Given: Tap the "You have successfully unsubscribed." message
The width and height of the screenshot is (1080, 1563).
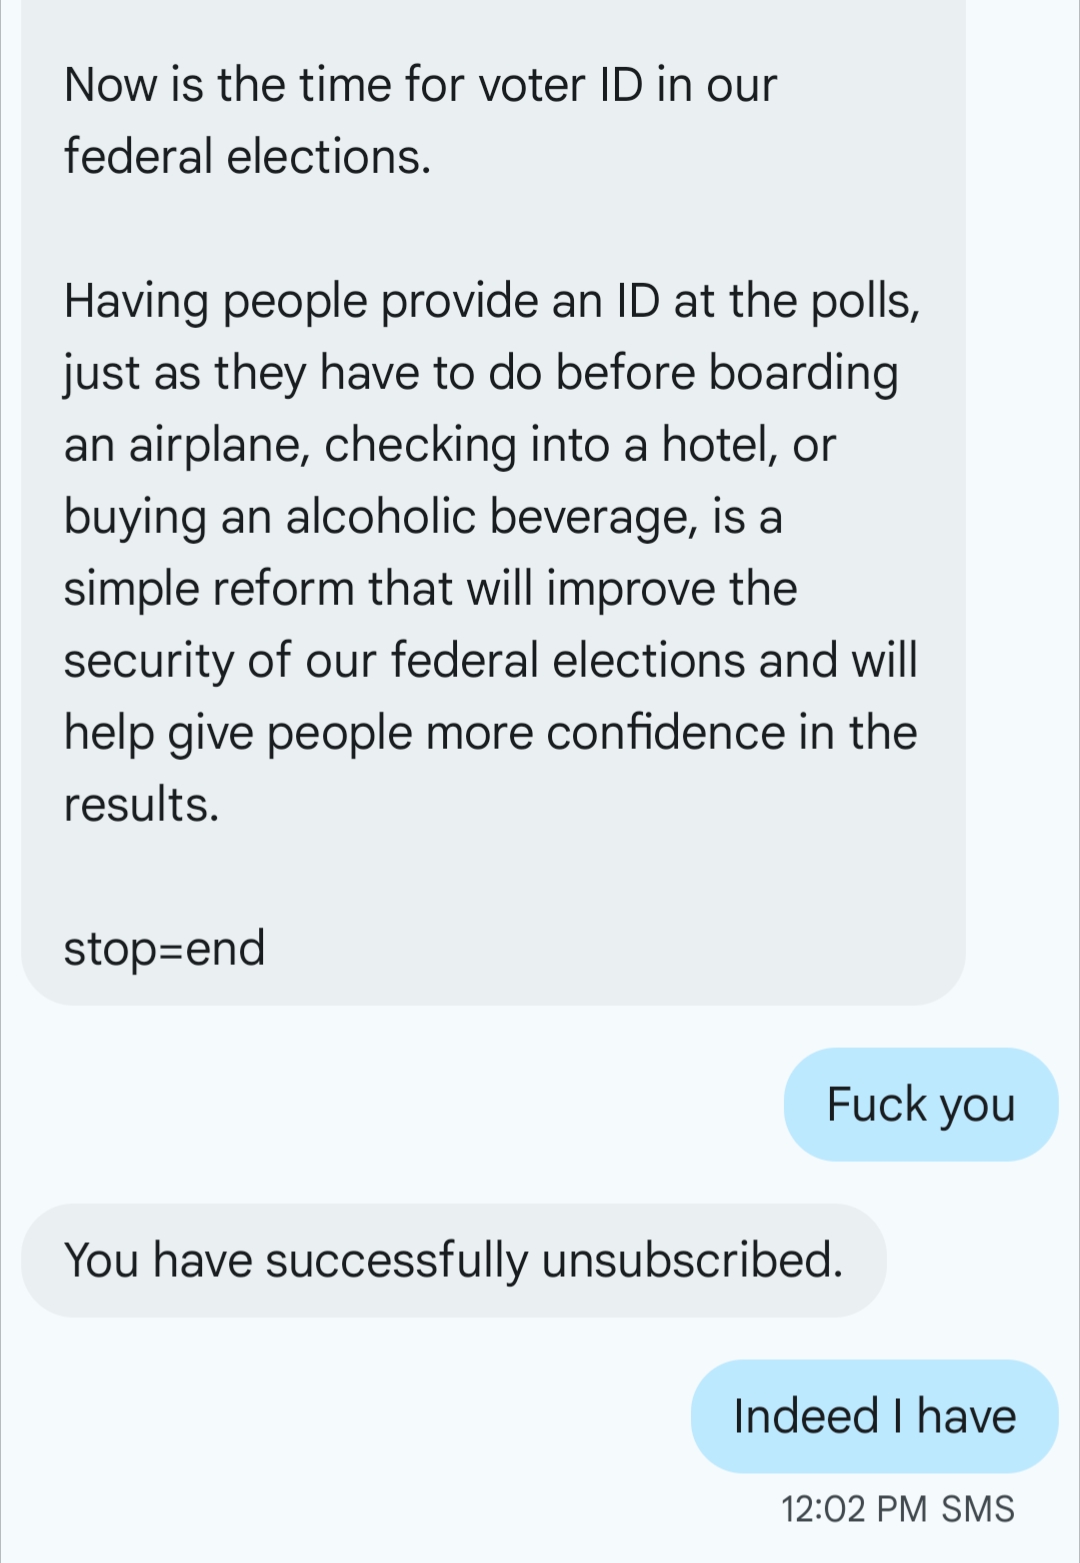Looking at the screenshot, I should pyautogui.click(x=453, y=1260).
